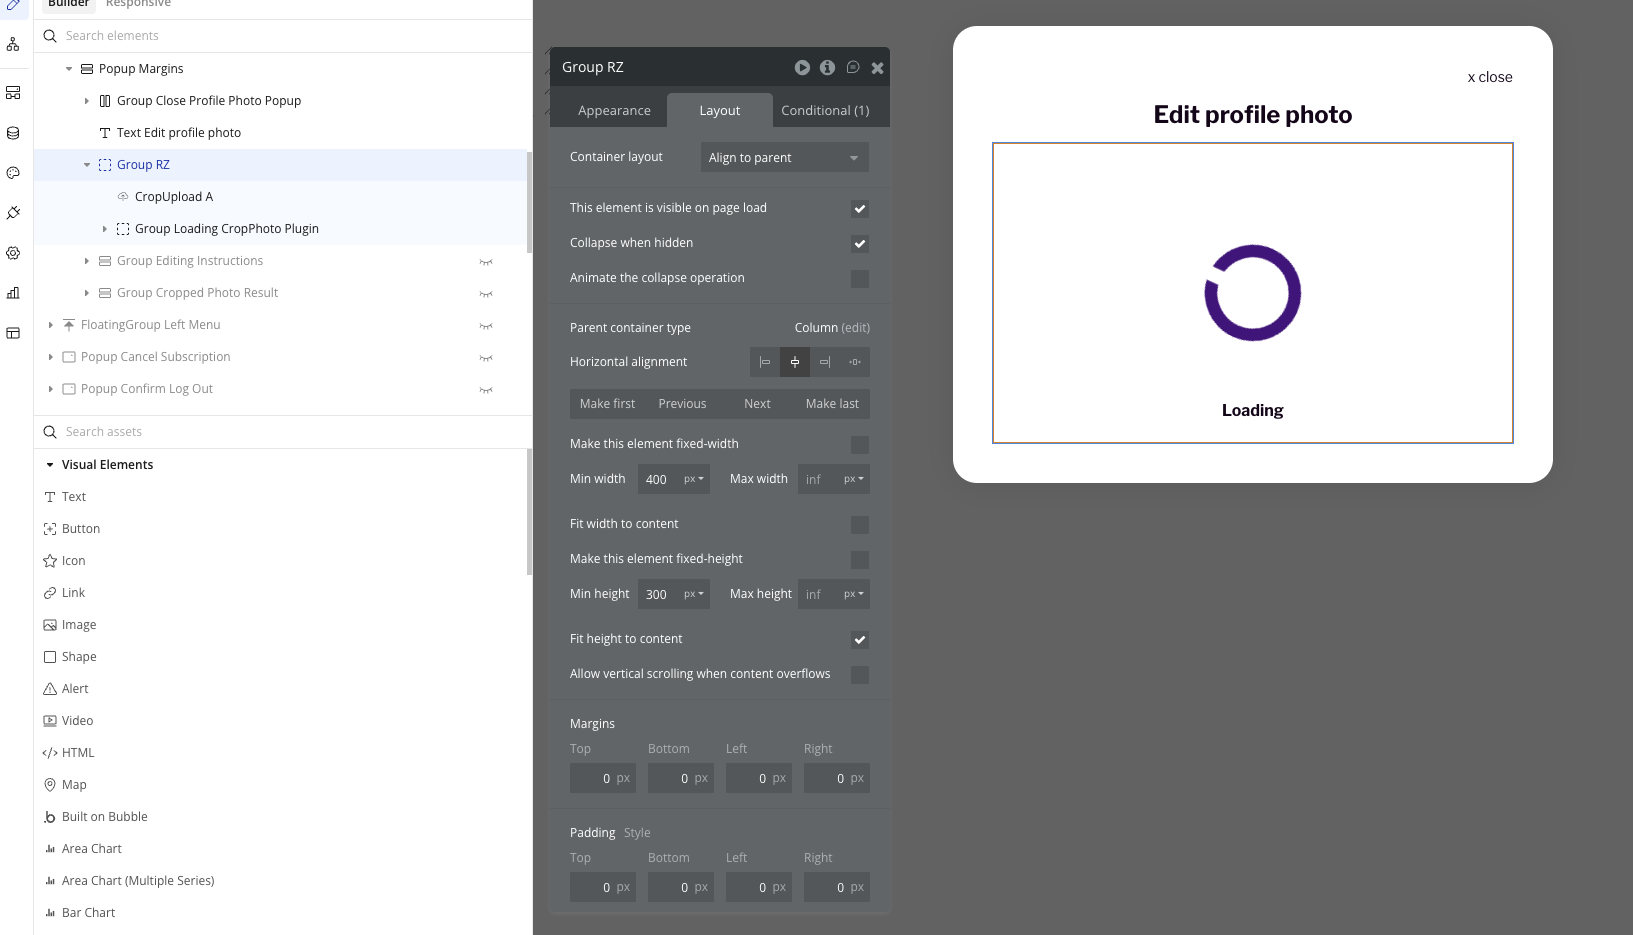This screenshot has width=1633, height=935.
Task: Open the Settings gear in left sidebar
Action: 13,253
